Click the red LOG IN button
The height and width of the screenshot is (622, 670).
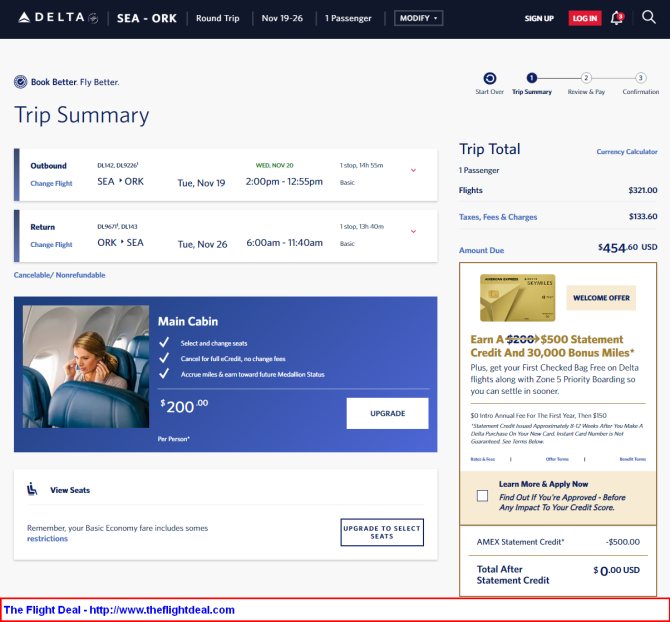click(585, 18)
